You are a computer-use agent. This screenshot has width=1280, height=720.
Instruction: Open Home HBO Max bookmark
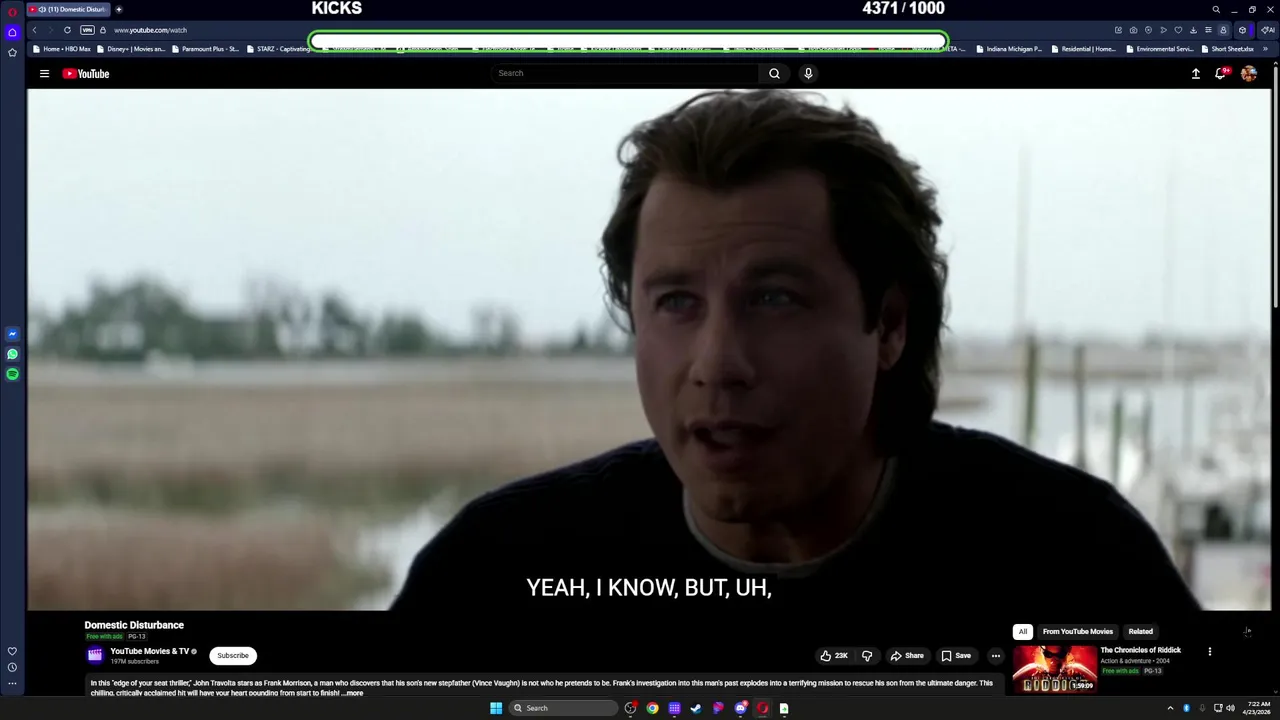[61, 48]
